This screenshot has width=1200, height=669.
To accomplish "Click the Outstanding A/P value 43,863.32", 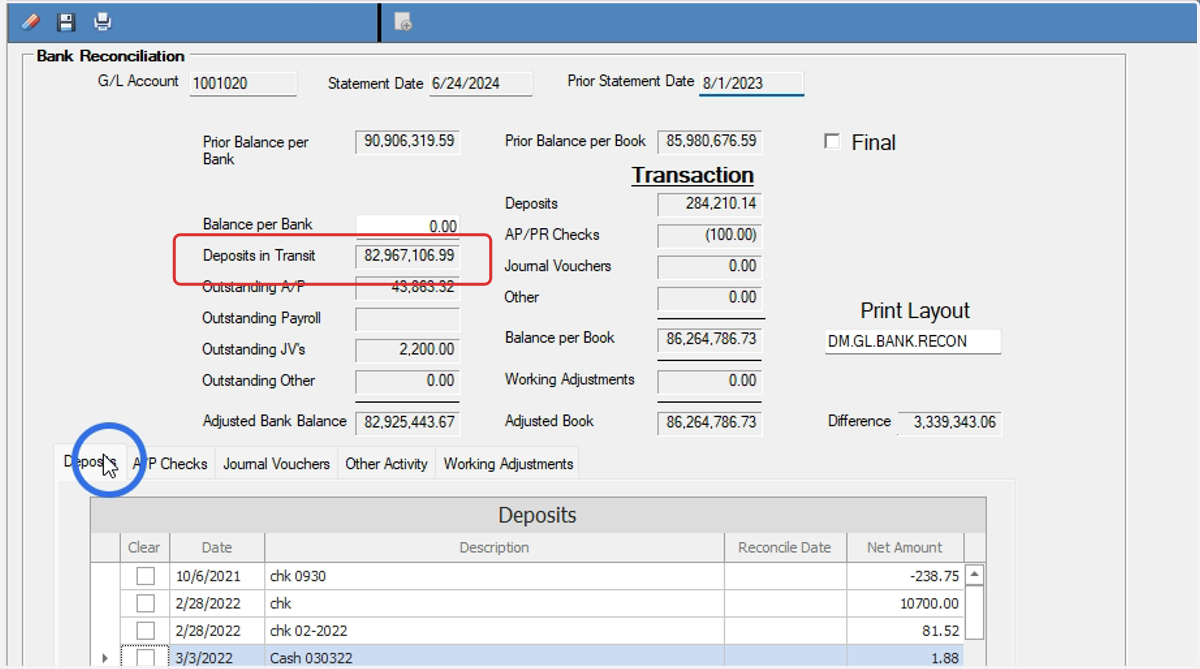I will point(408,287).
